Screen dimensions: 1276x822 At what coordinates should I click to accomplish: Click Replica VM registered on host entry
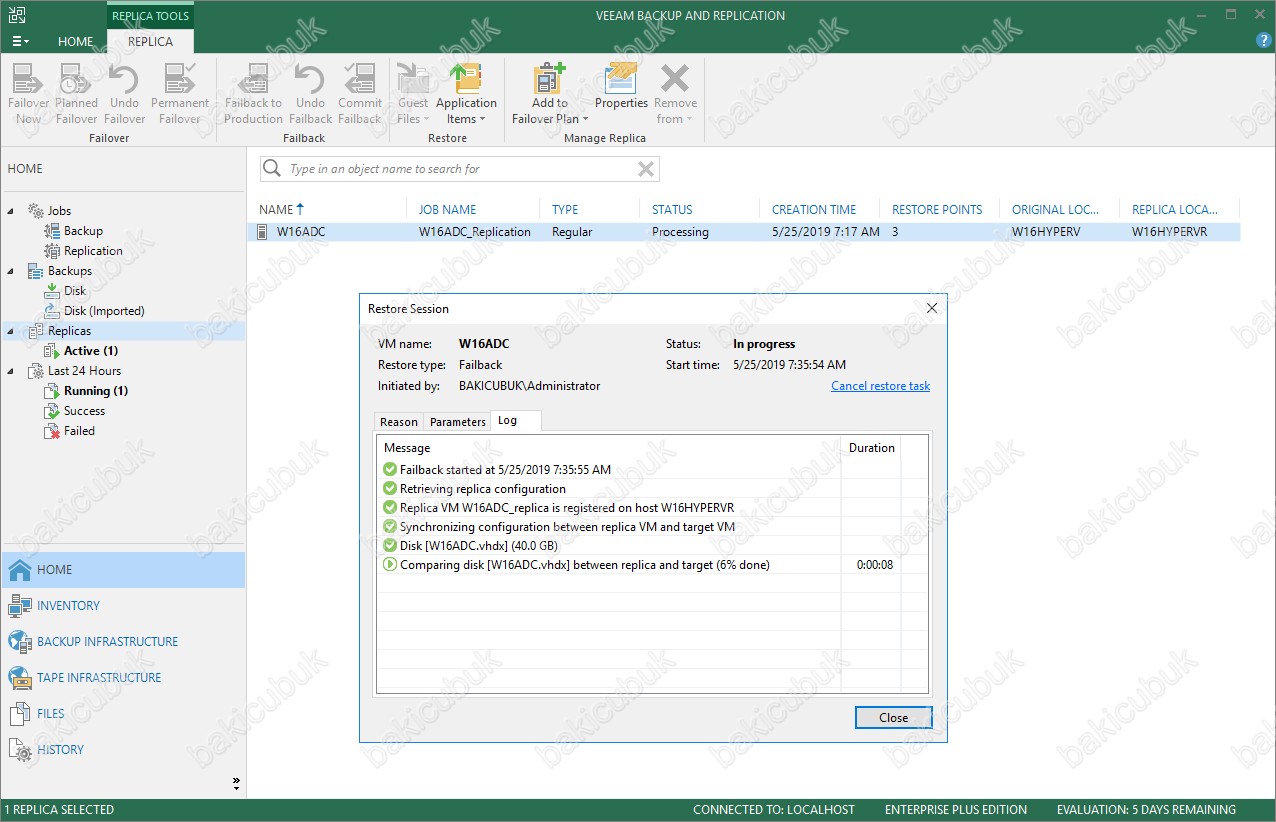(567, 508)
